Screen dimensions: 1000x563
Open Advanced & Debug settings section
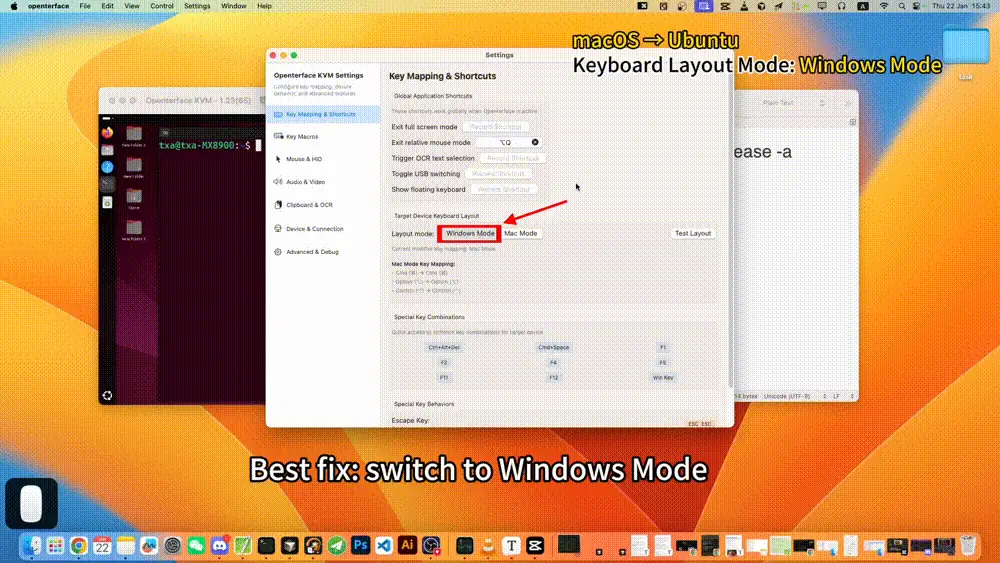[312, 252]
